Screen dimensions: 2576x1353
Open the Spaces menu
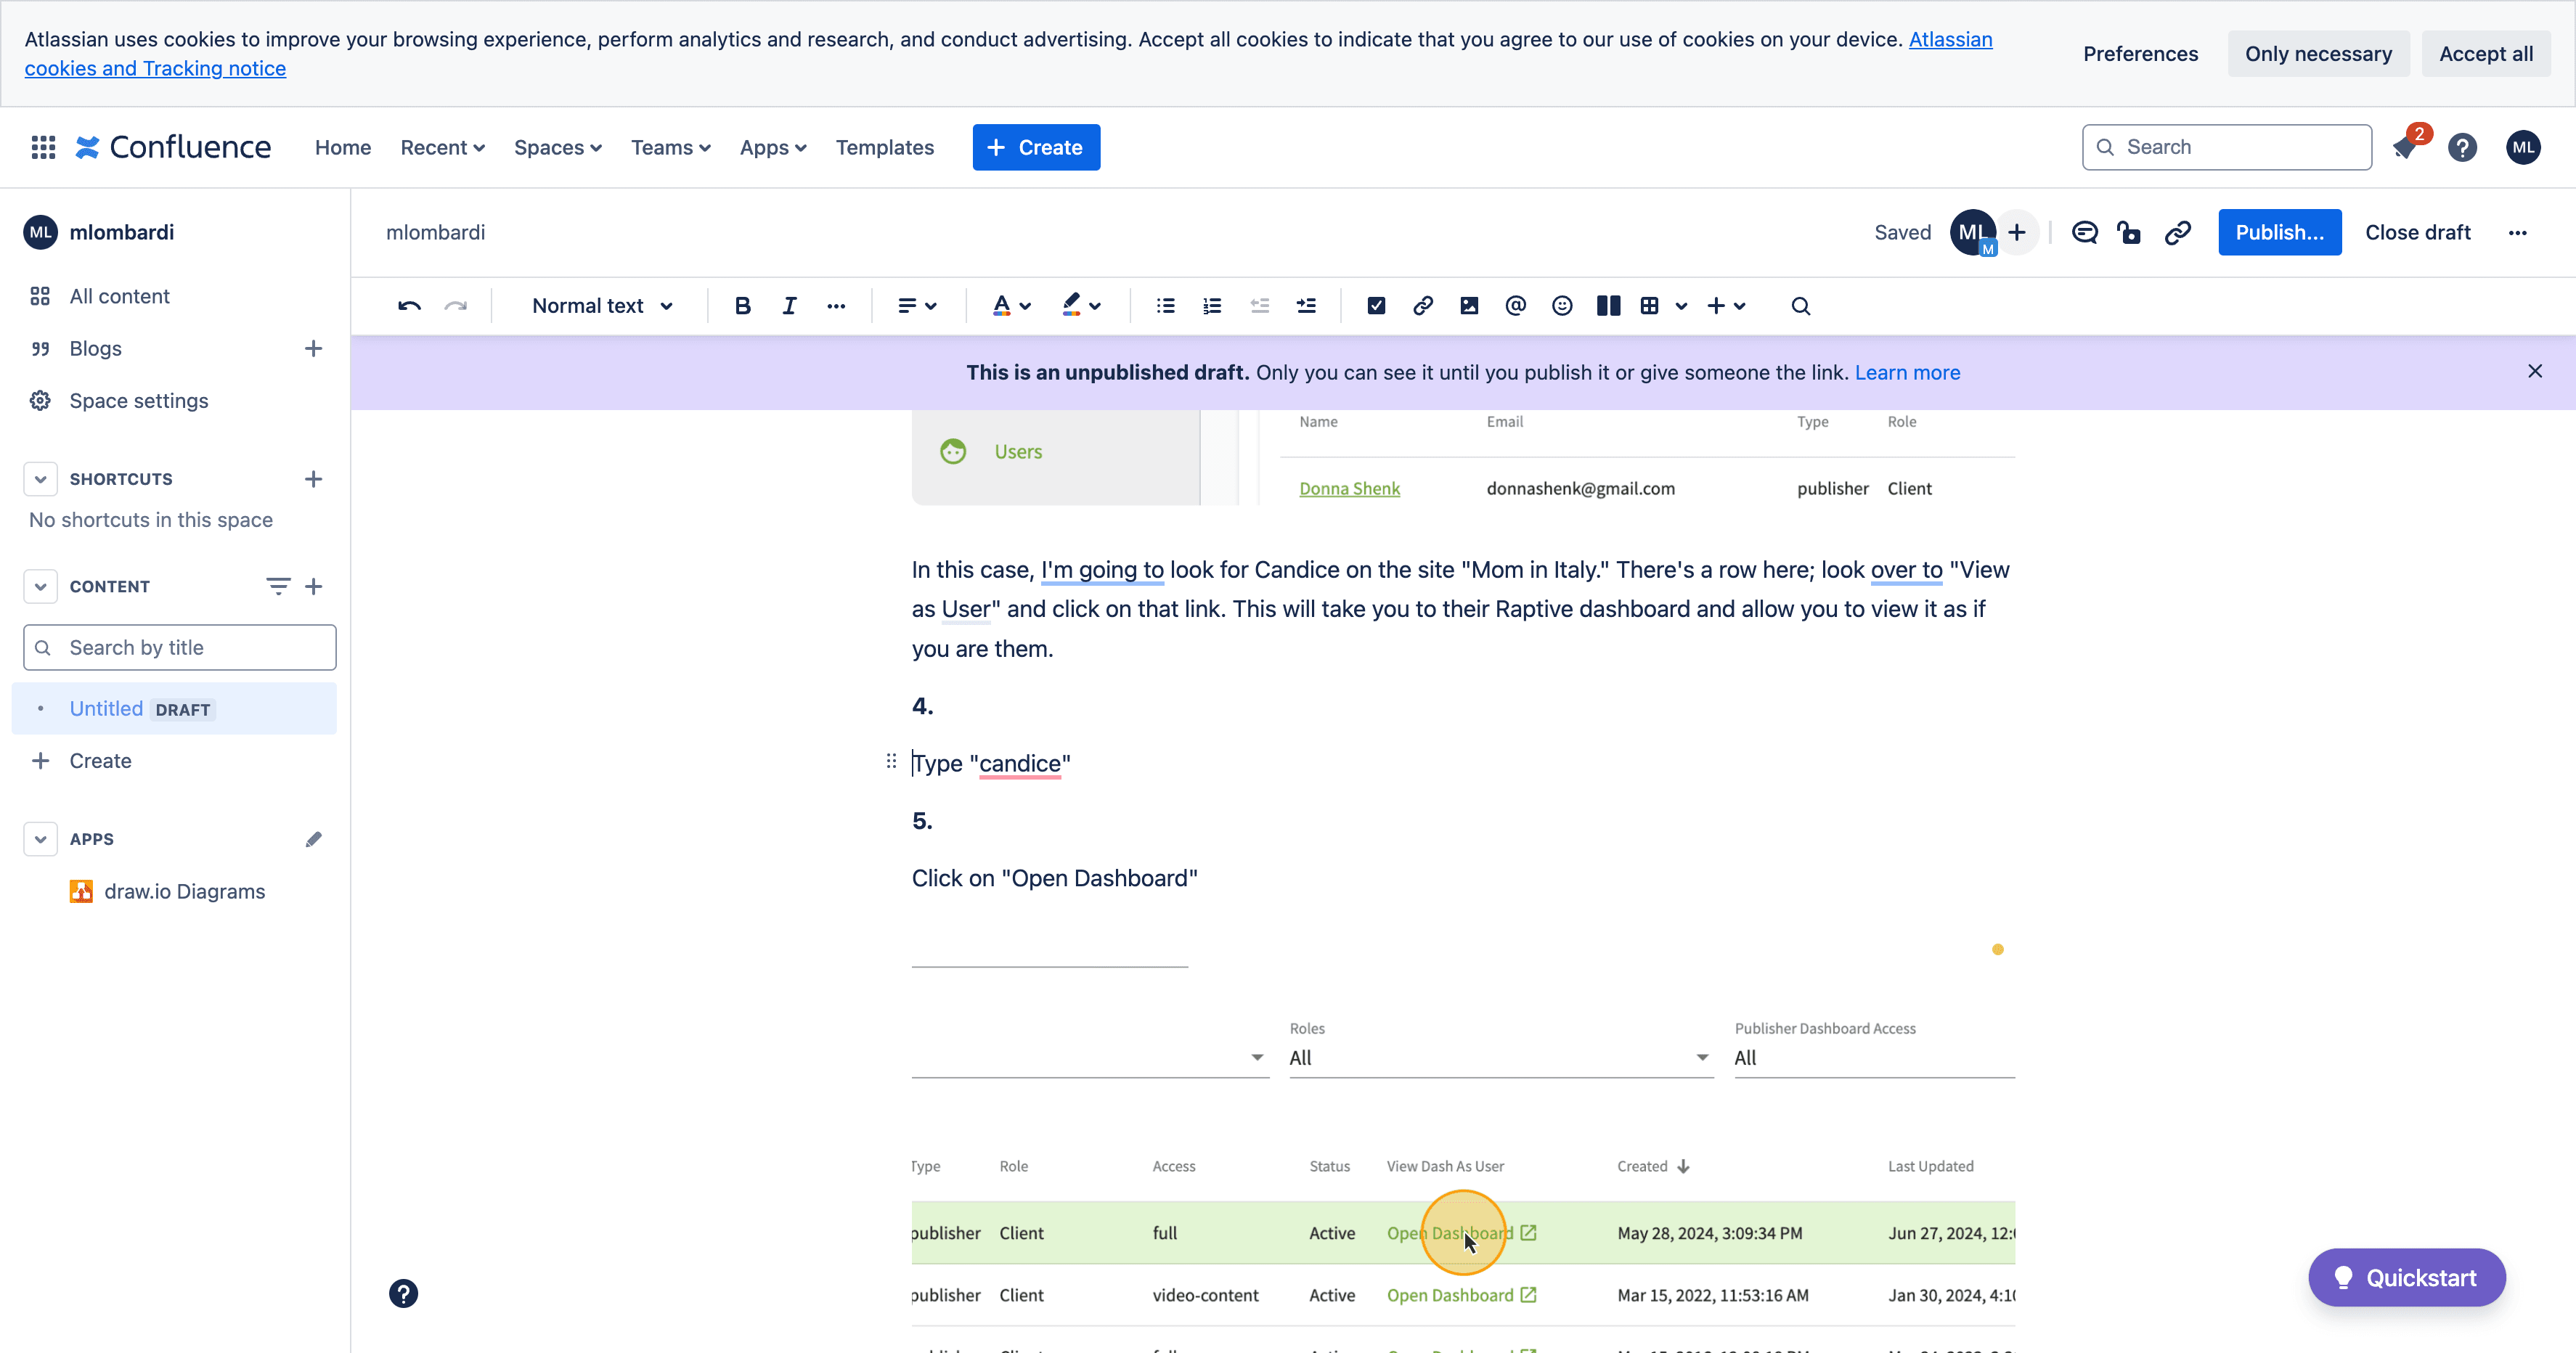(x=557, y=148)
